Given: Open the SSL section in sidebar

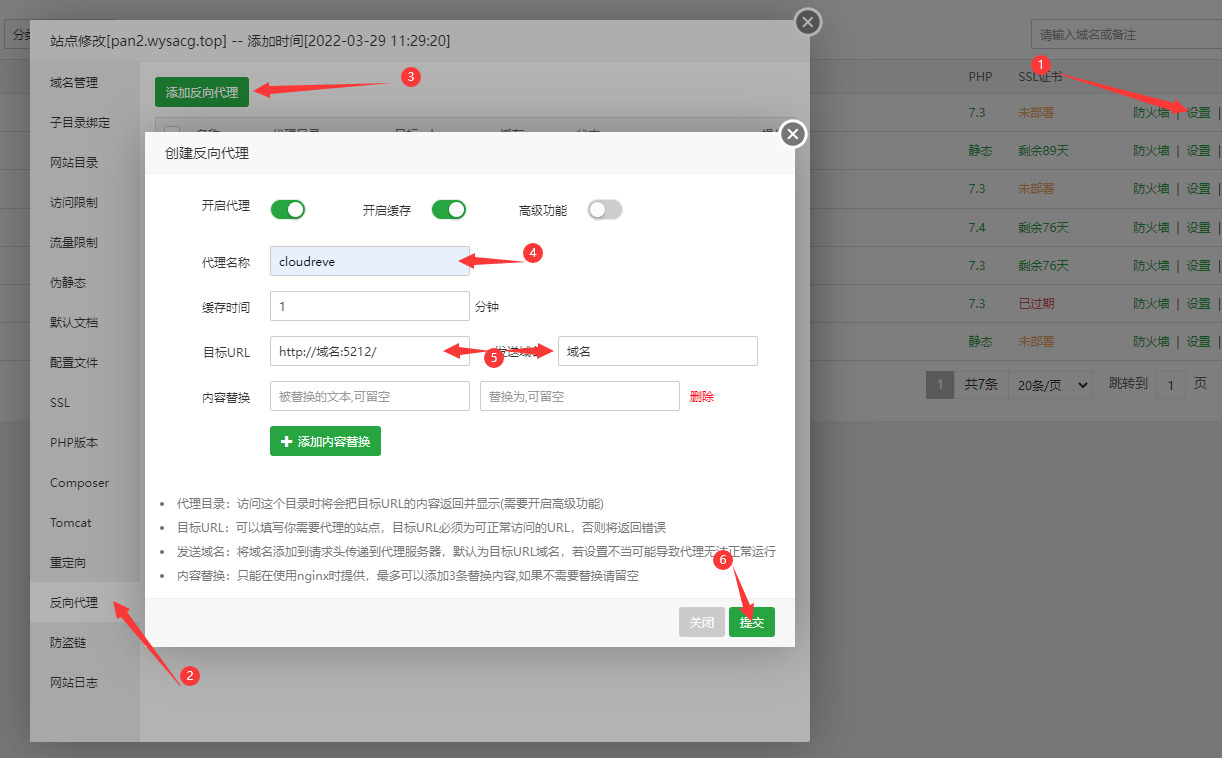Looking at the screenshot, I should point(62,402).
